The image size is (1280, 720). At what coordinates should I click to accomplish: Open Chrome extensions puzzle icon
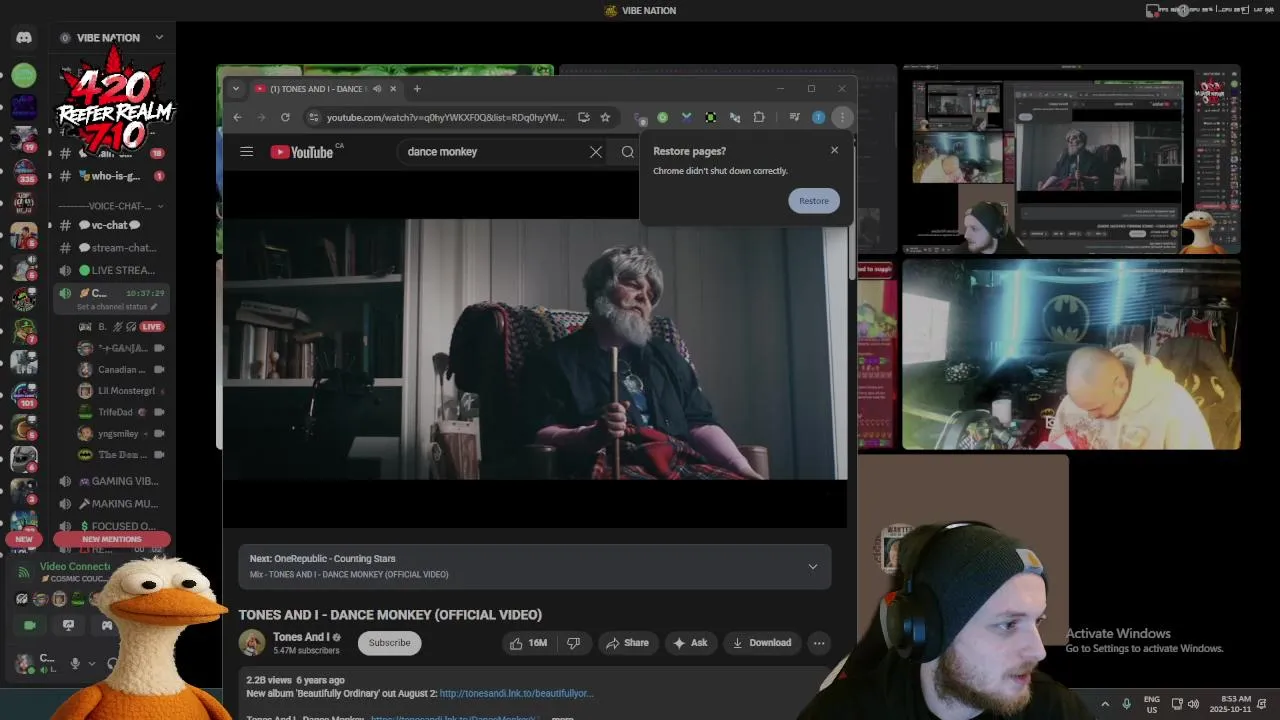759,117
